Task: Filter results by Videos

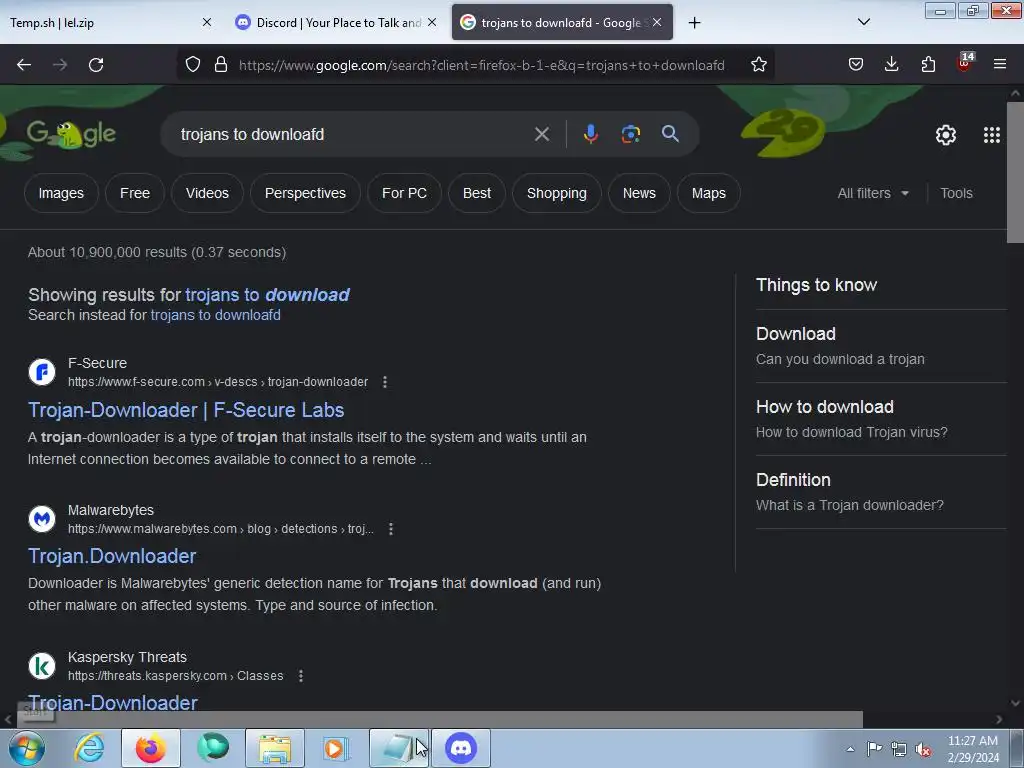Action: click(x=207, y=193)
